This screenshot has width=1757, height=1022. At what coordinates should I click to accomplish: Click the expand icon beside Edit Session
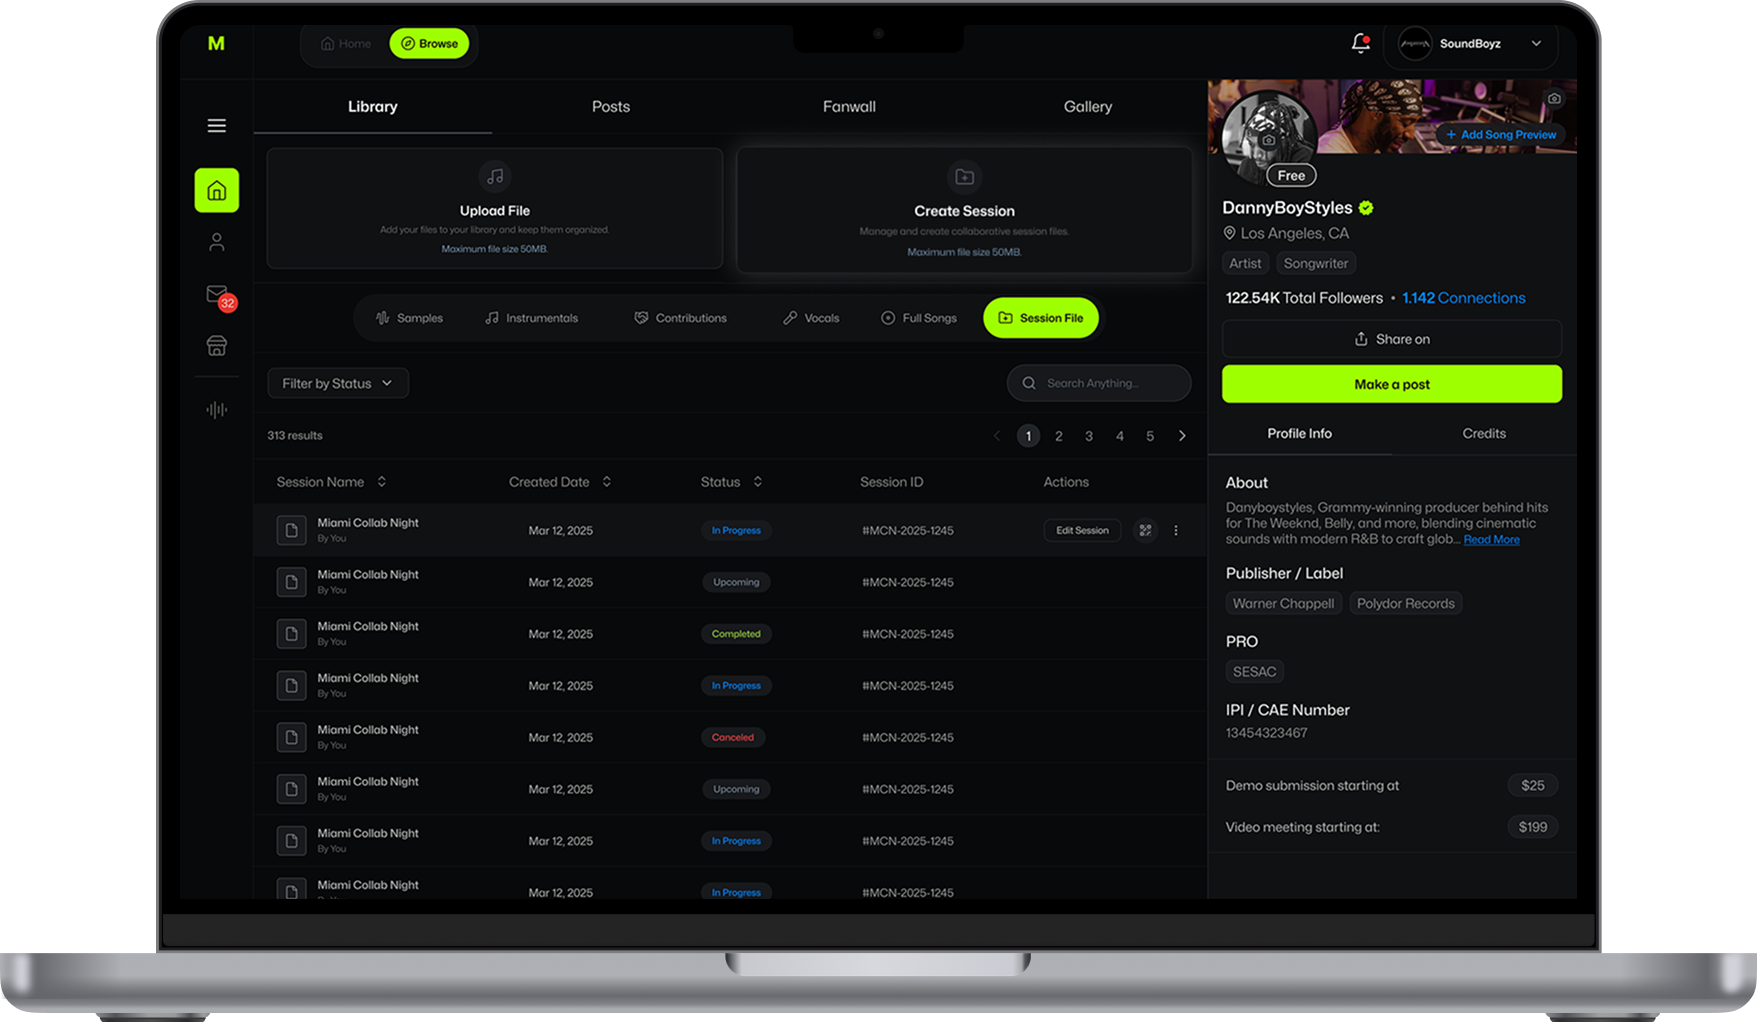[x=1145, y=531]
